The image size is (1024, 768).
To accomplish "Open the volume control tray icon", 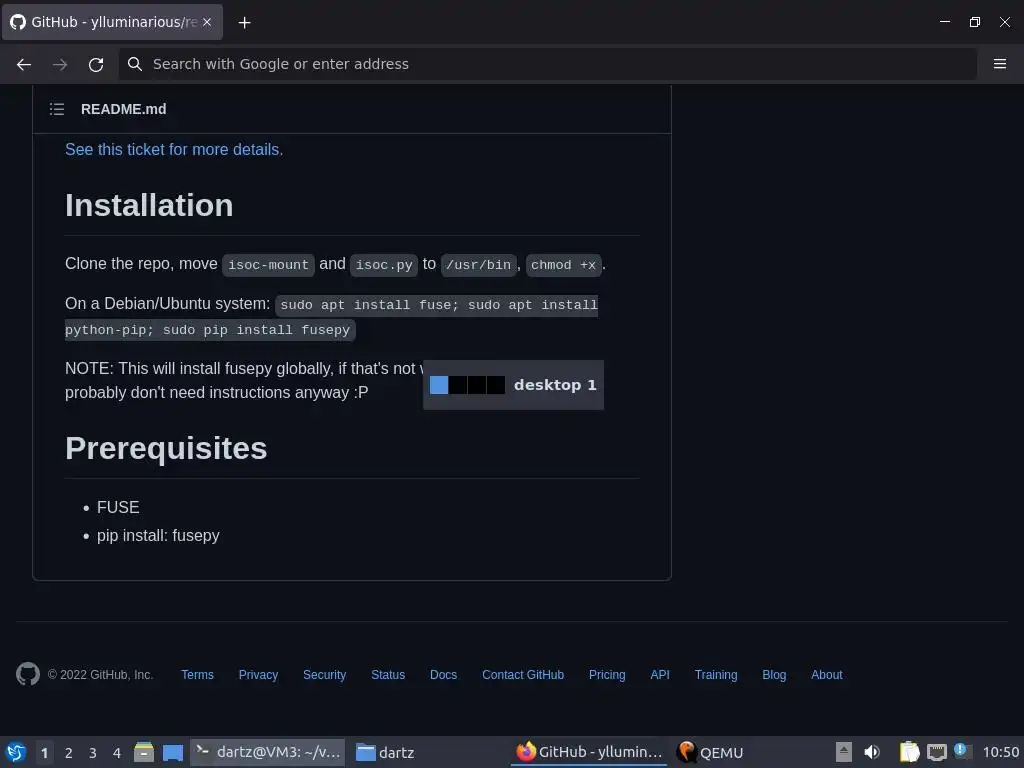I will tap(872, 752).
